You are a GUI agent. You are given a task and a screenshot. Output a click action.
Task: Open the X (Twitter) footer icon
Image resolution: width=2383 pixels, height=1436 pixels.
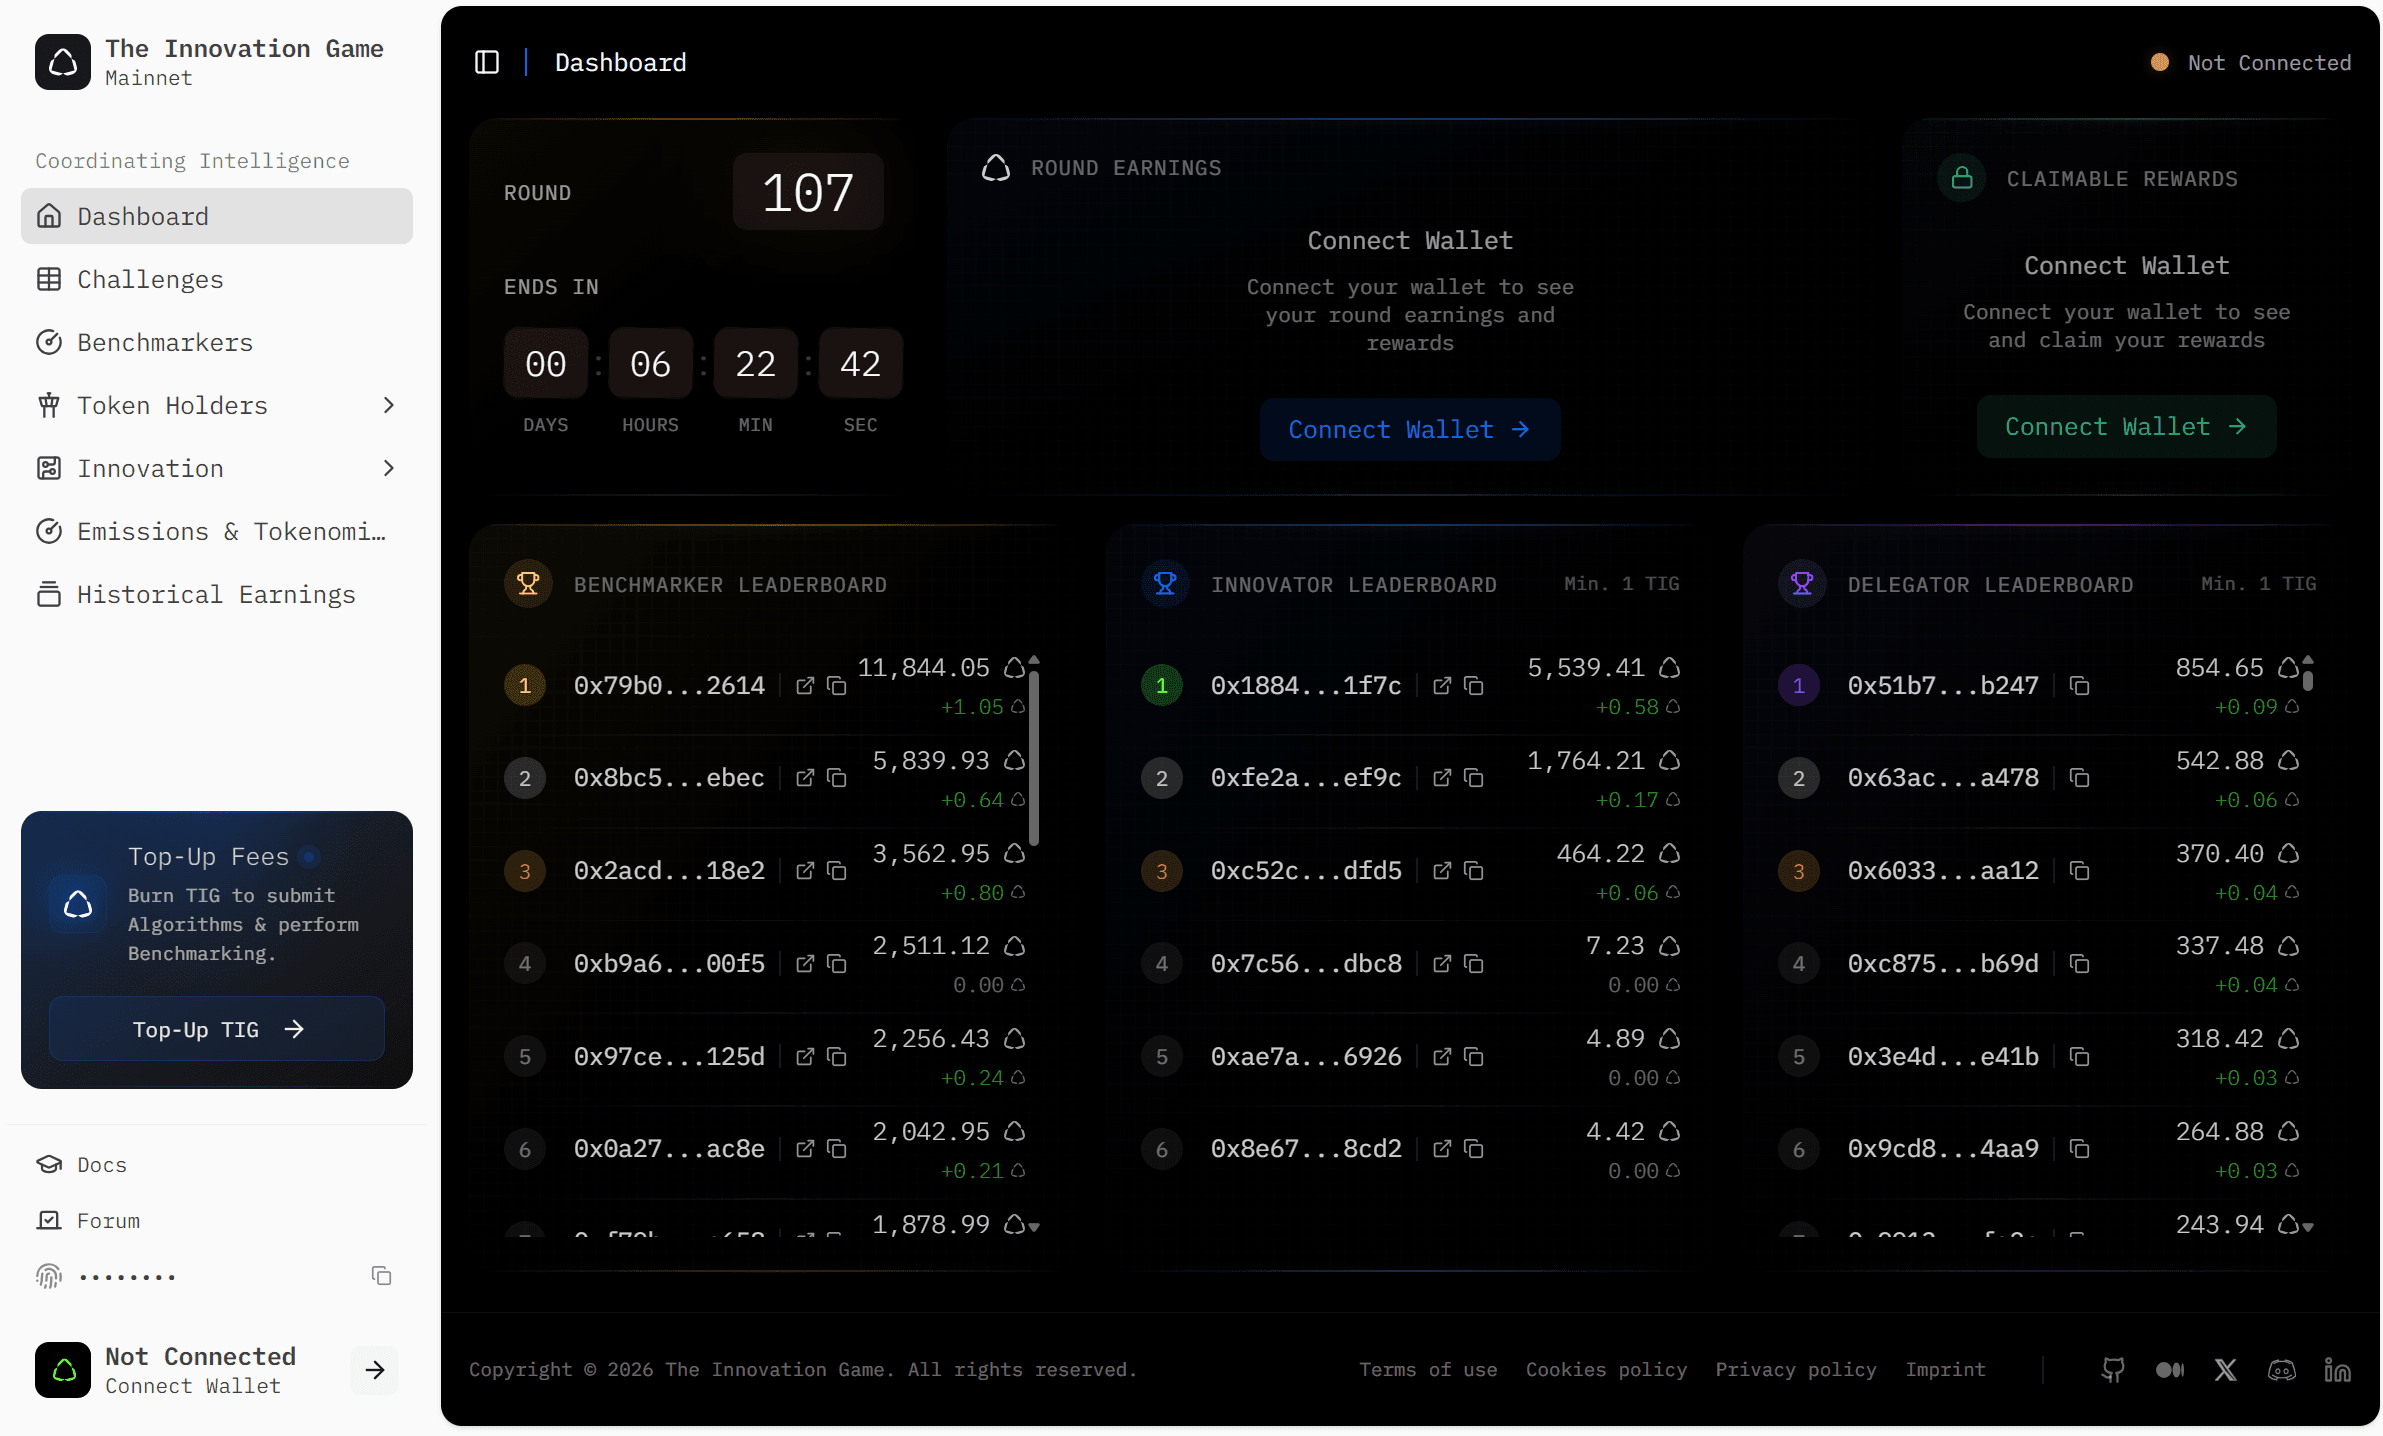2226,1370
